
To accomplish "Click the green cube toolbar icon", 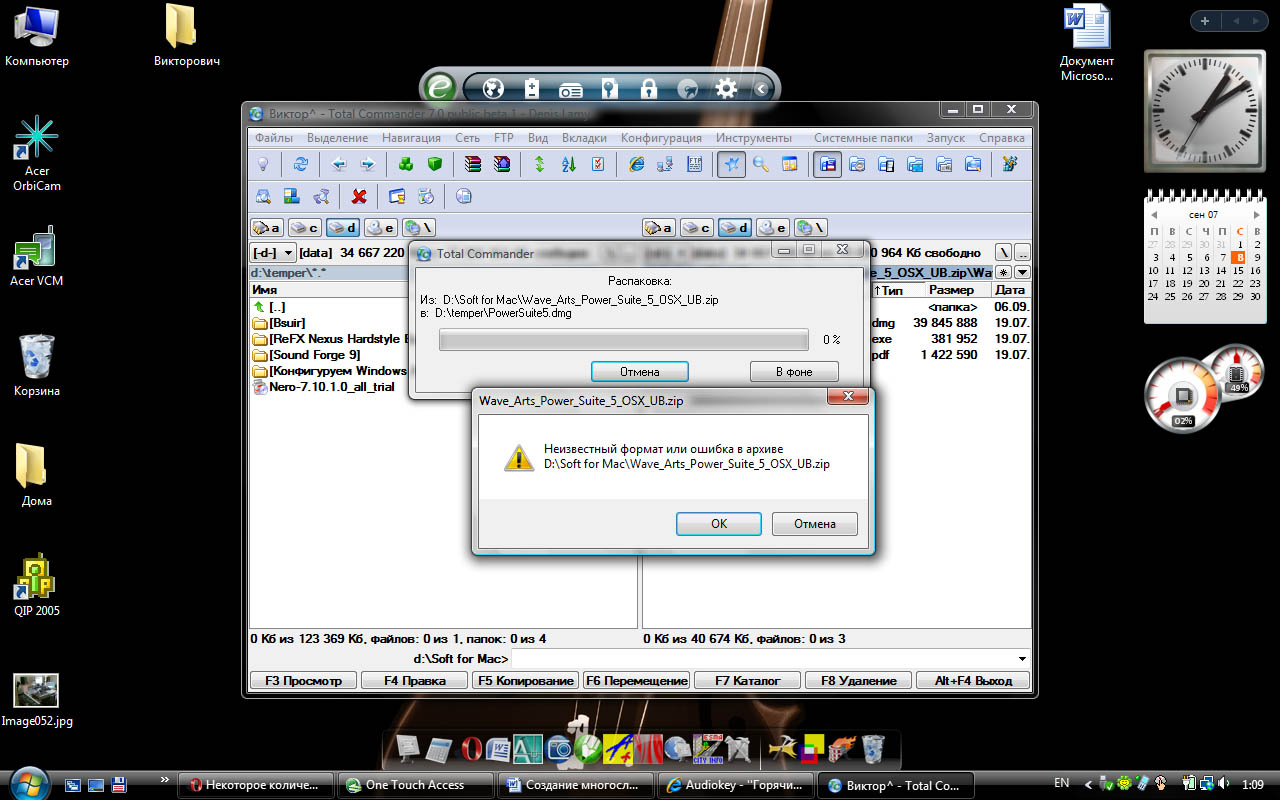I will tap(434, 165).
